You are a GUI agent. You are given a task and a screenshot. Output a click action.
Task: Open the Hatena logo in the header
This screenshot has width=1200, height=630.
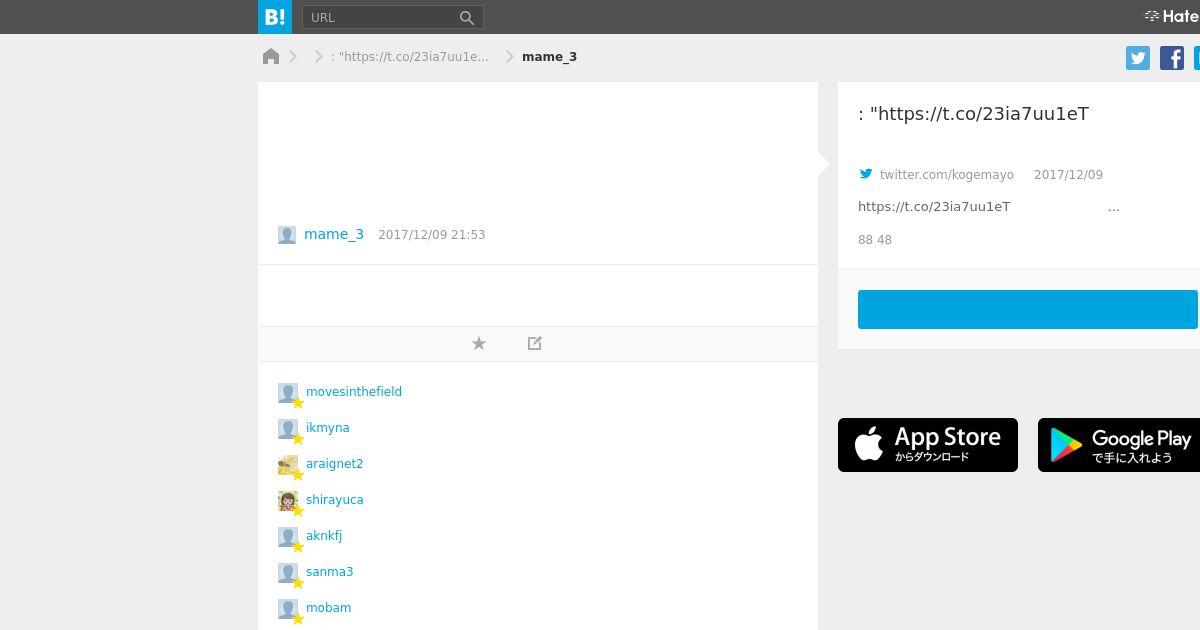pos(1172,16)
